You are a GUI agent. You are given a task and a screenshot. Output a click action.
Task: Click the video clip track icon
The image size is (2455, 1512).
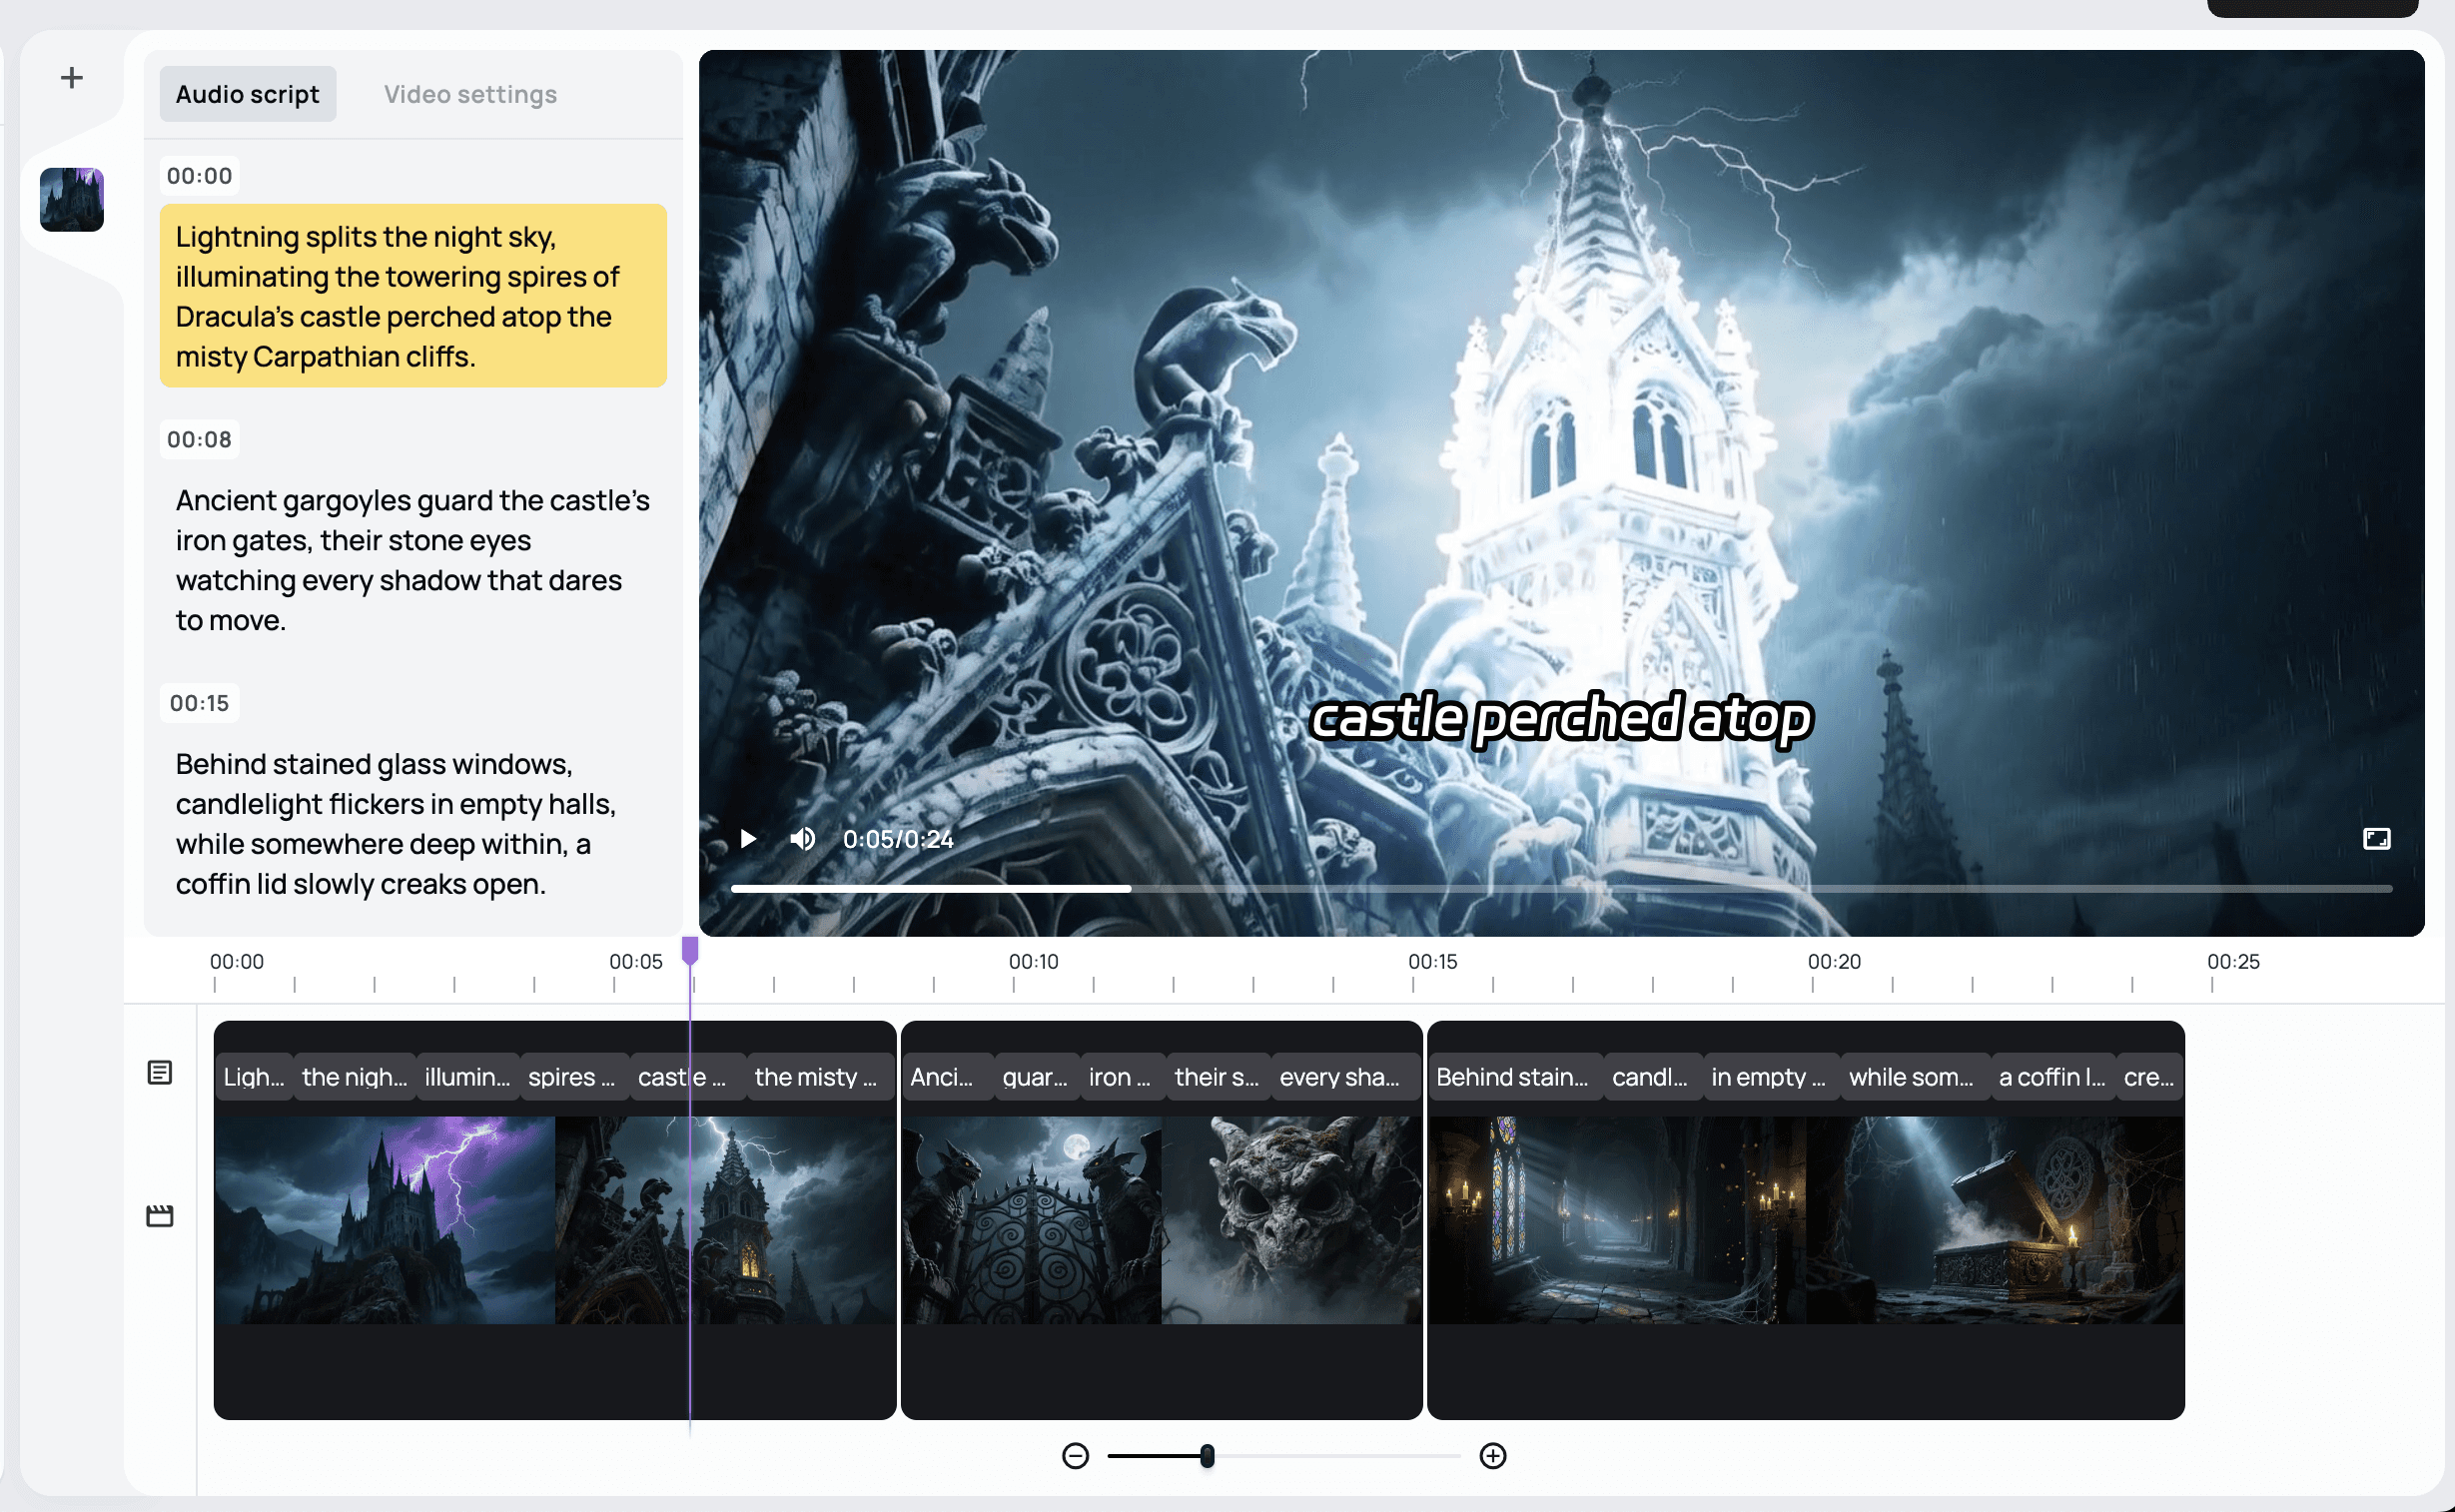160,1215
